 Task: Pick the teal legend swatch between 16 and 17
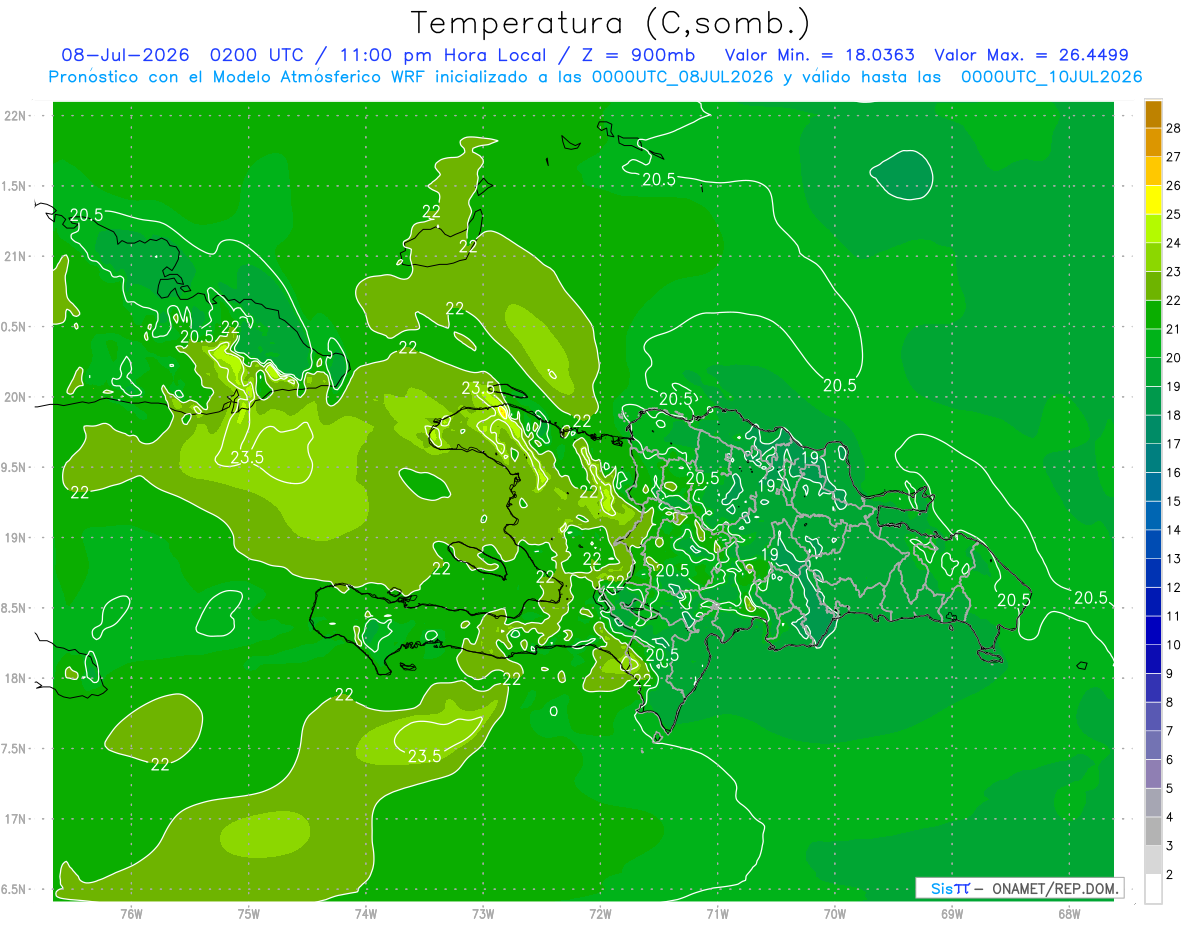[x=1153, y=458]
